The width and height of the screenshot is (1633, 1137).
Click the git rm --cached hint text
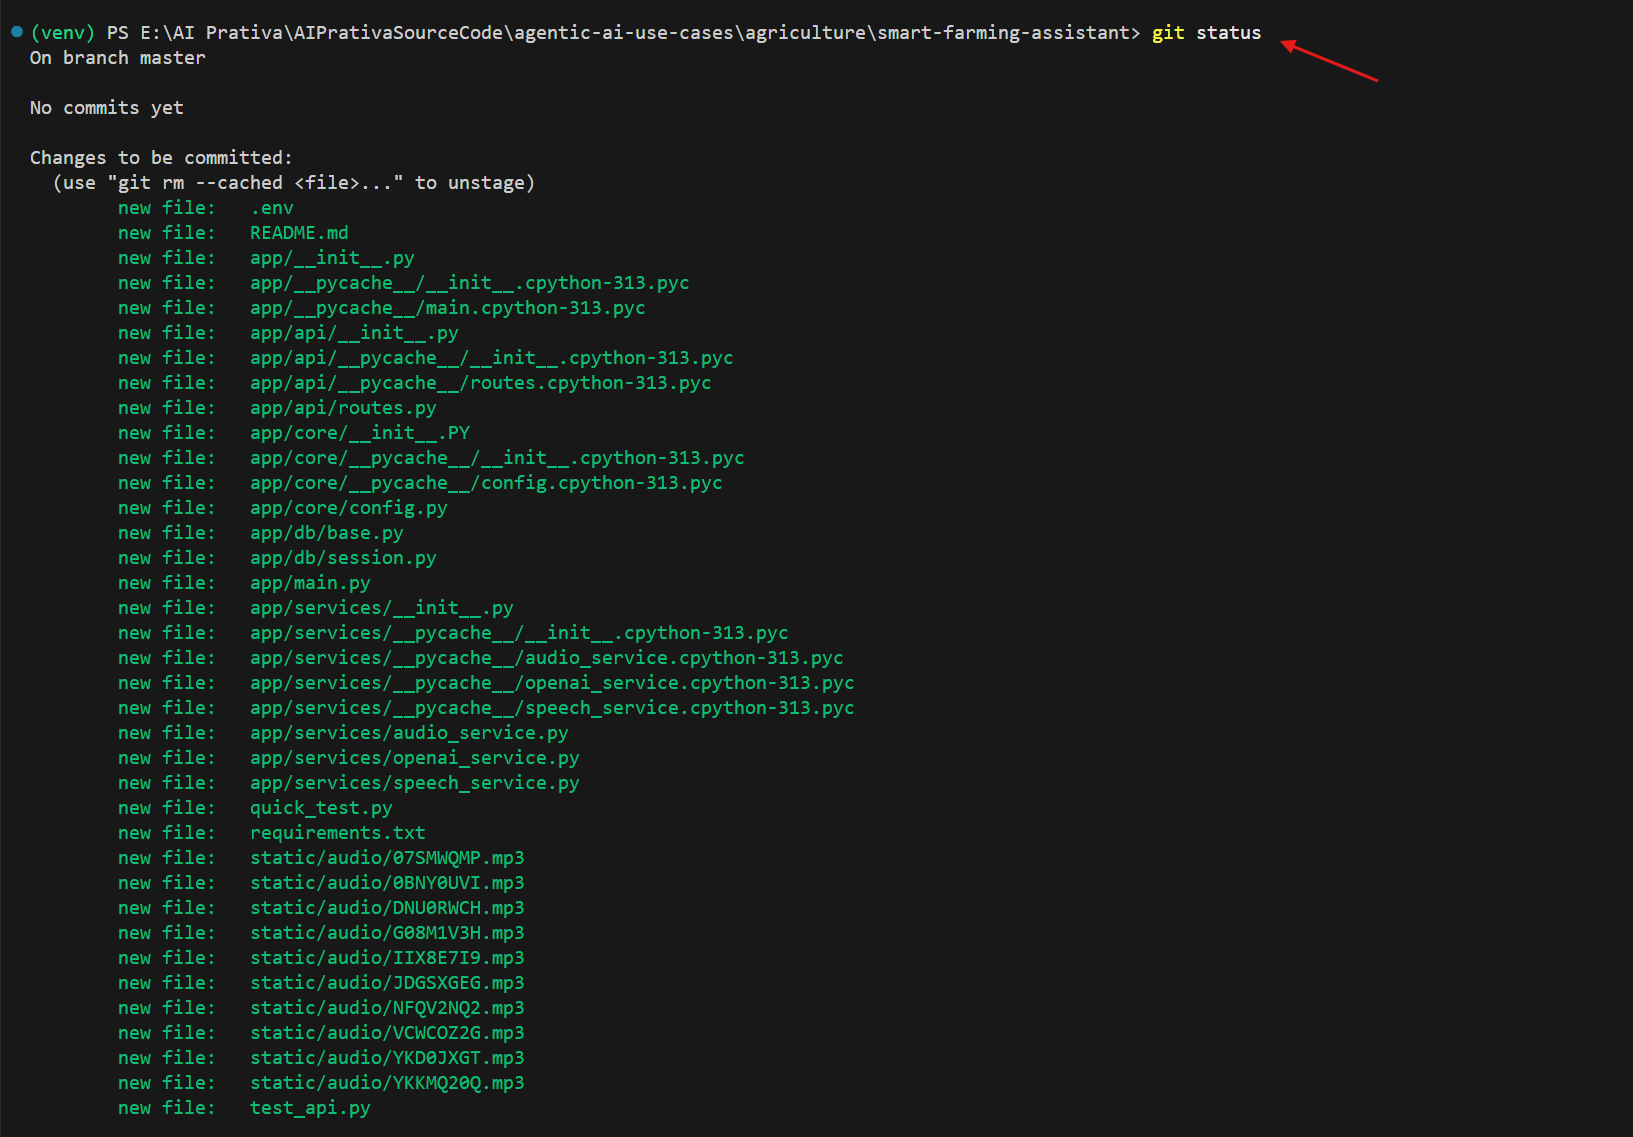tap(294, 183)
